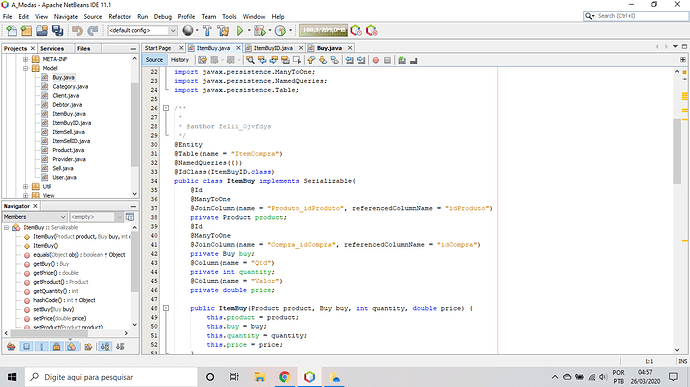
Task: Open the Members dropdown in Navigator
Action: 35,217
